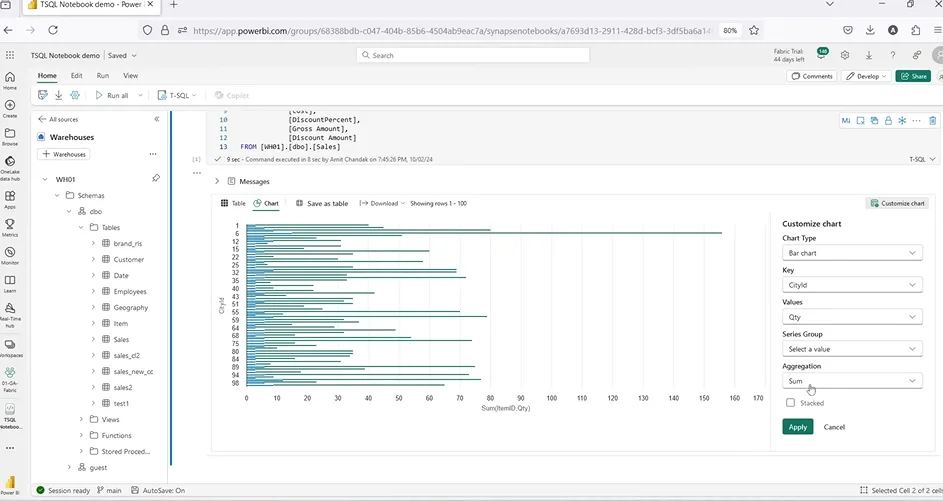
Task: Open the Develop mode dropdown
Action: pyautogui.click(x=866, y=76)
